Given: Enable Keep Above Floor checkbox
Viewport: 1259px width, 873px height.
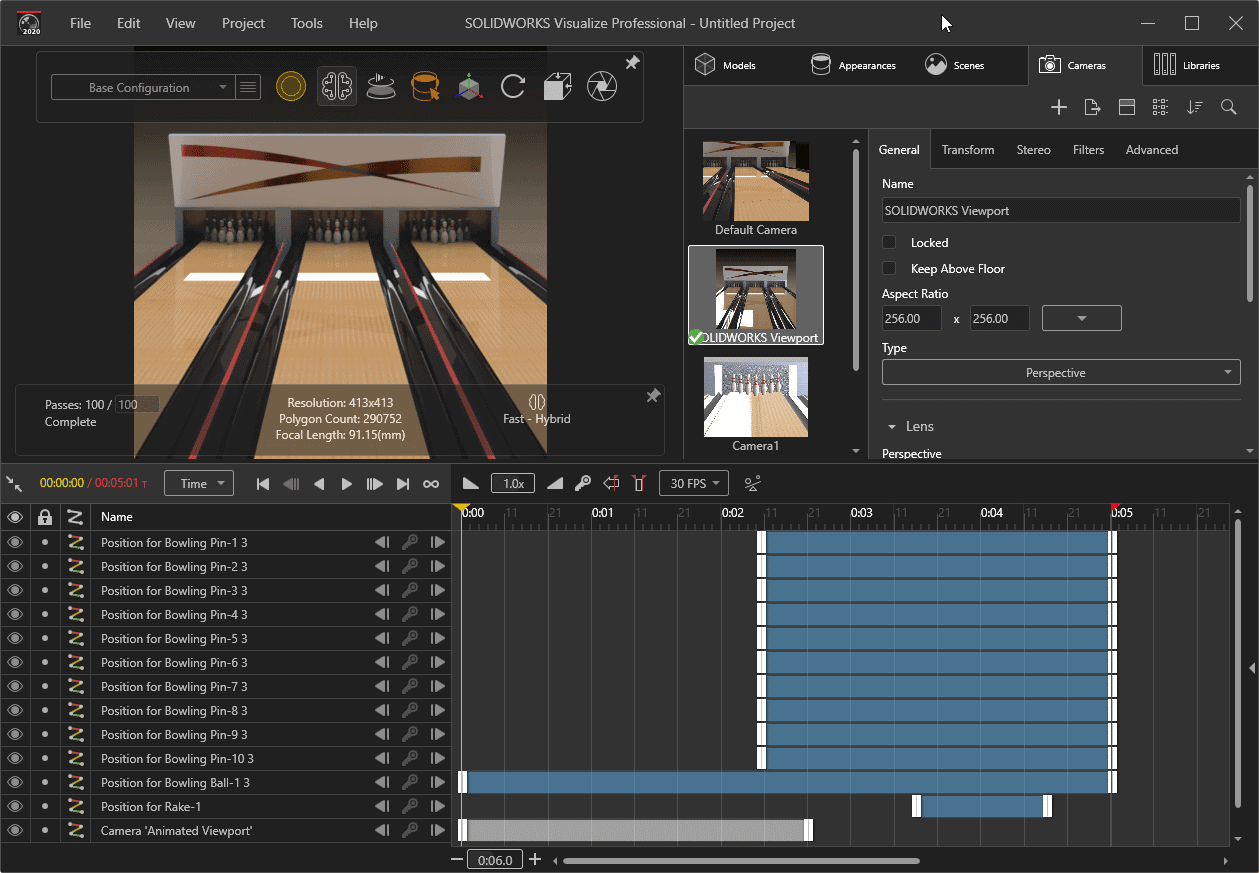Looking at the screenshot, I should point(889,269).
